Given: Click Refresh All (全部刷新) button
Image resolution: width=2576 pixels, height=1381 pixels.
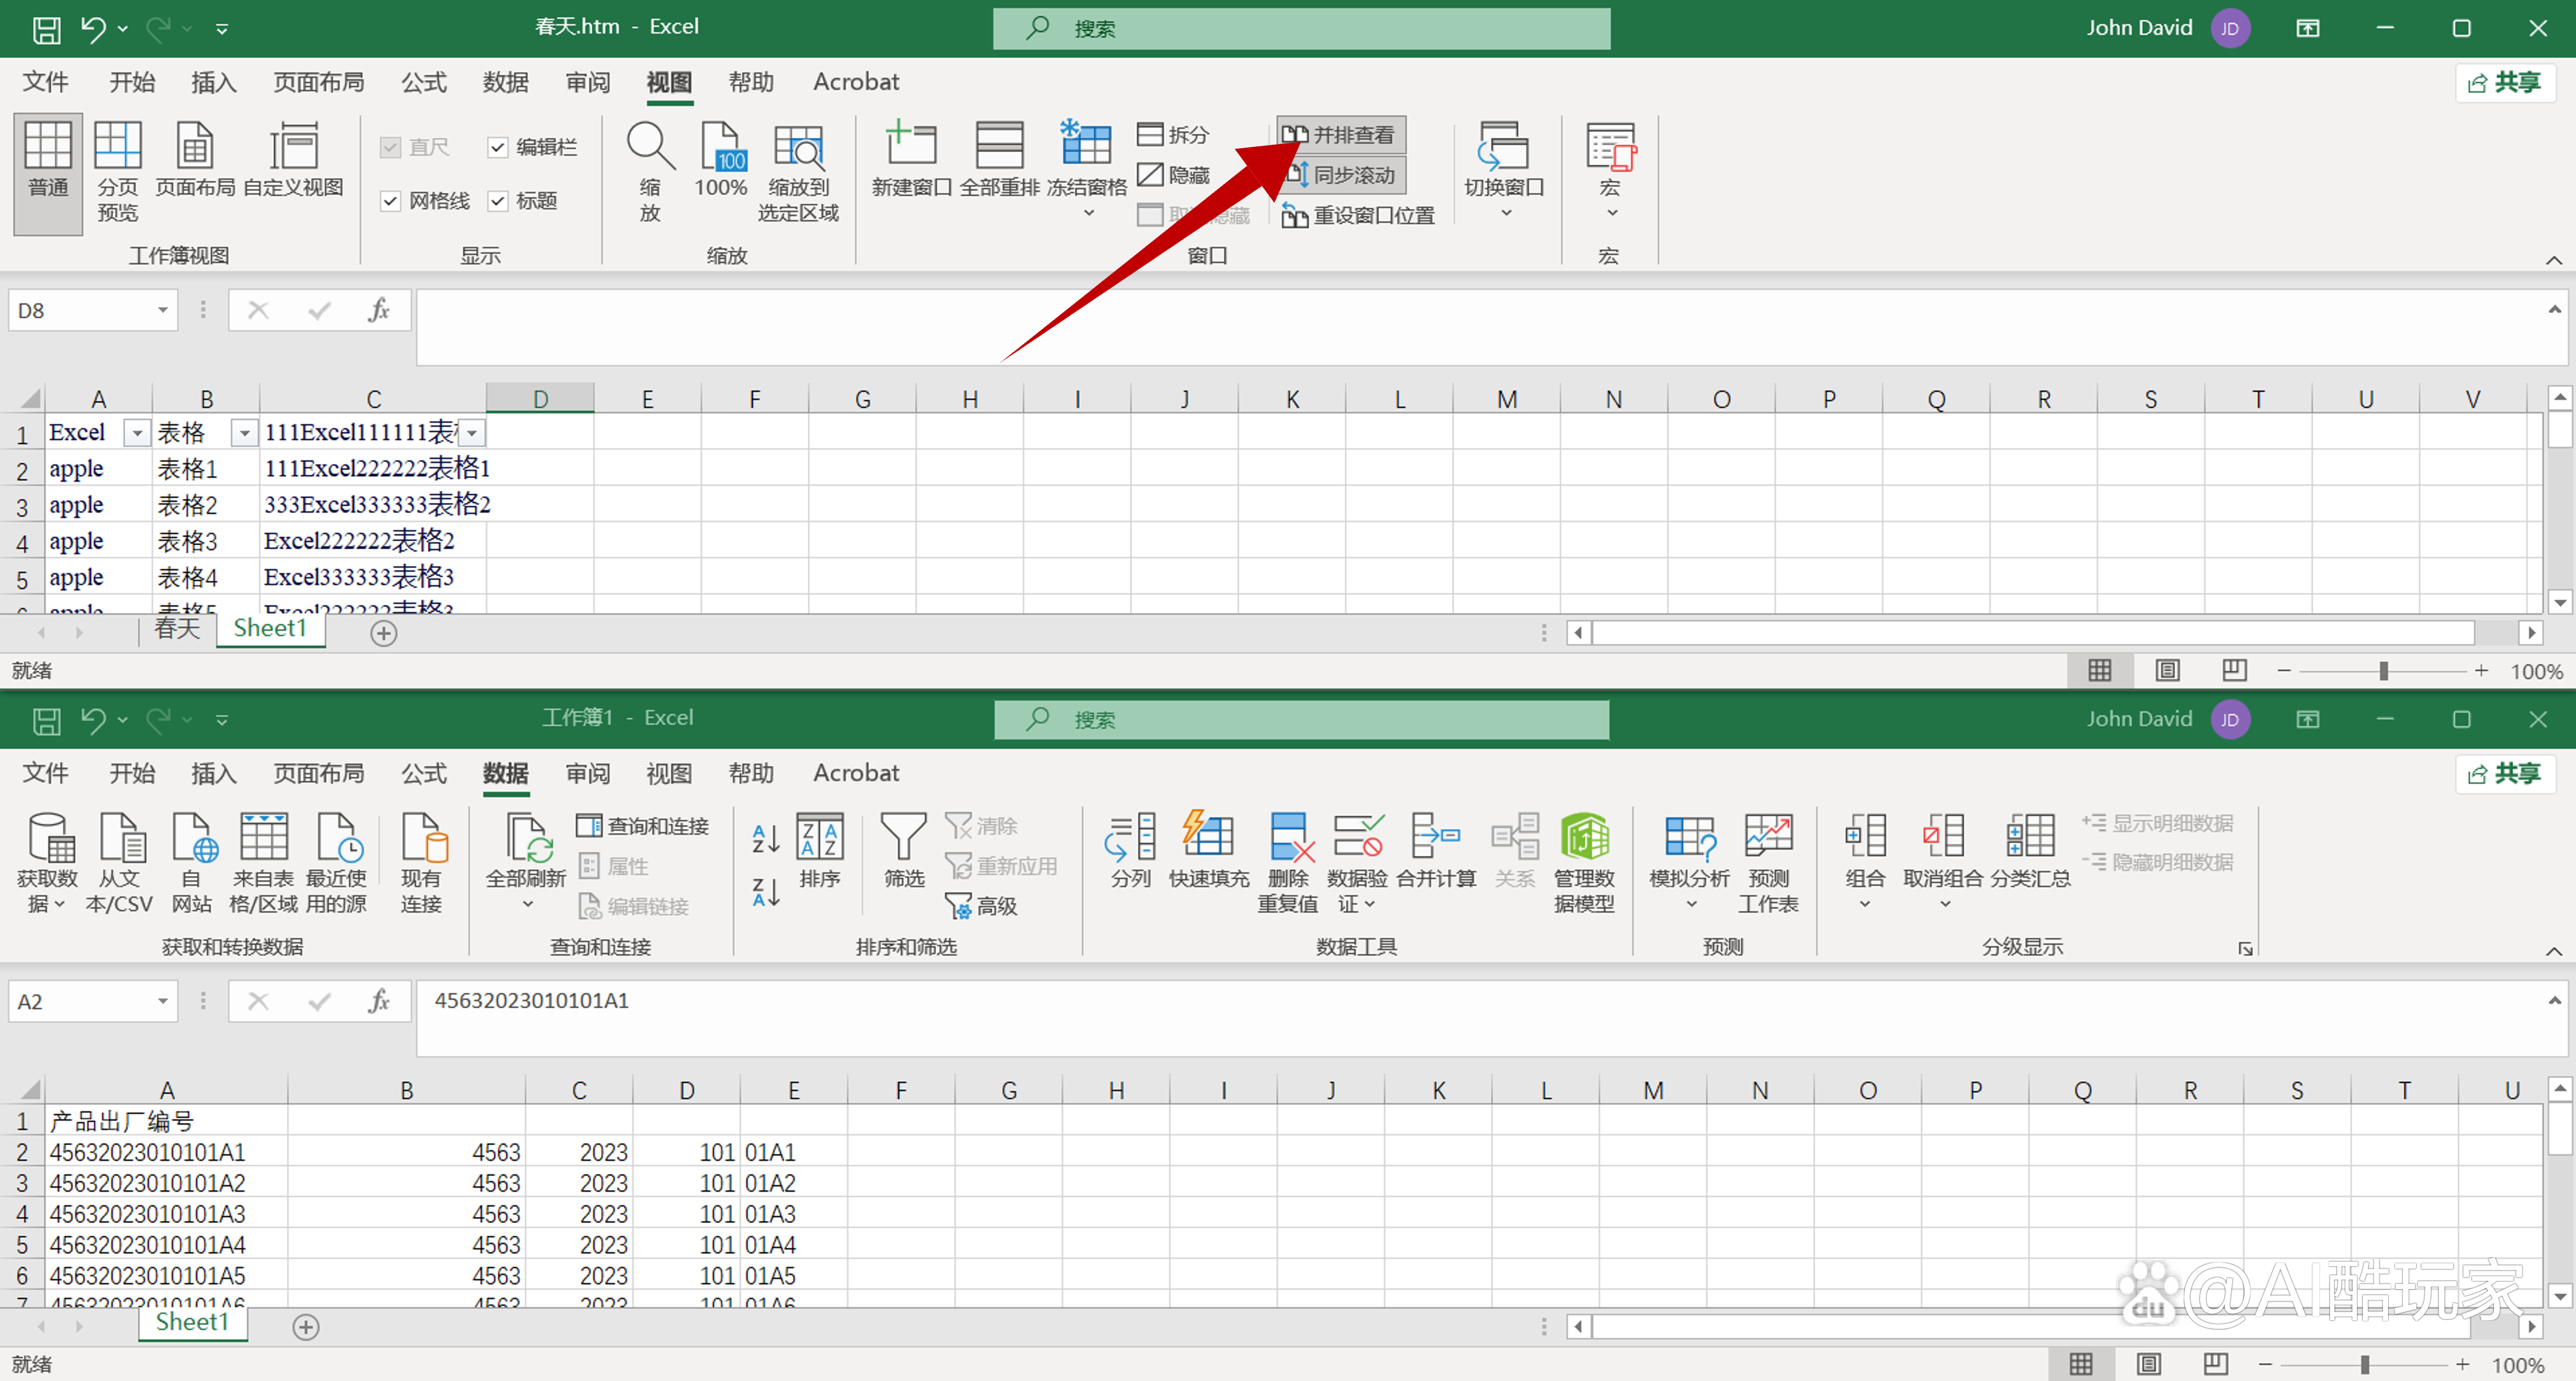Looking at the screenshot, I should click(525, 860).
